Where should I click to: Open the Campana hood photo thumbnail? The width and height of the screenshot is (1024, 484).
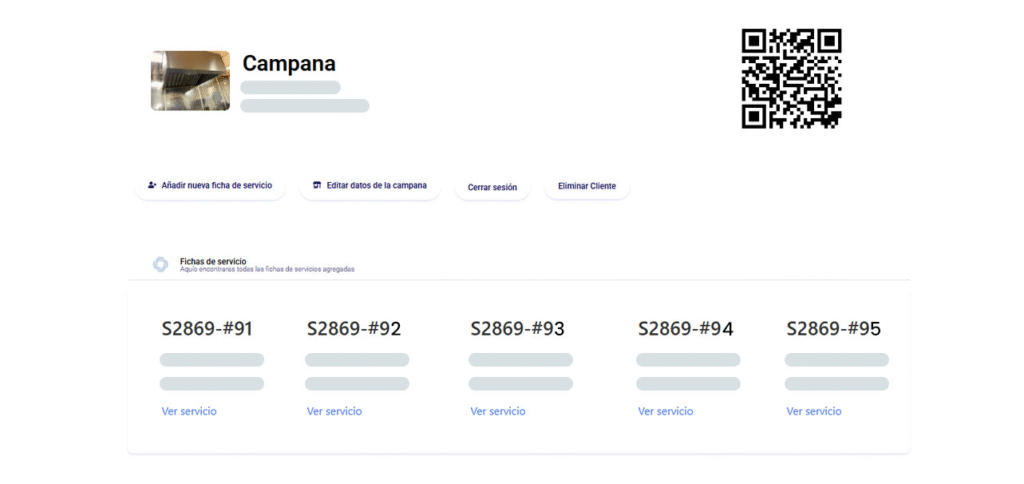coord(191,80)
